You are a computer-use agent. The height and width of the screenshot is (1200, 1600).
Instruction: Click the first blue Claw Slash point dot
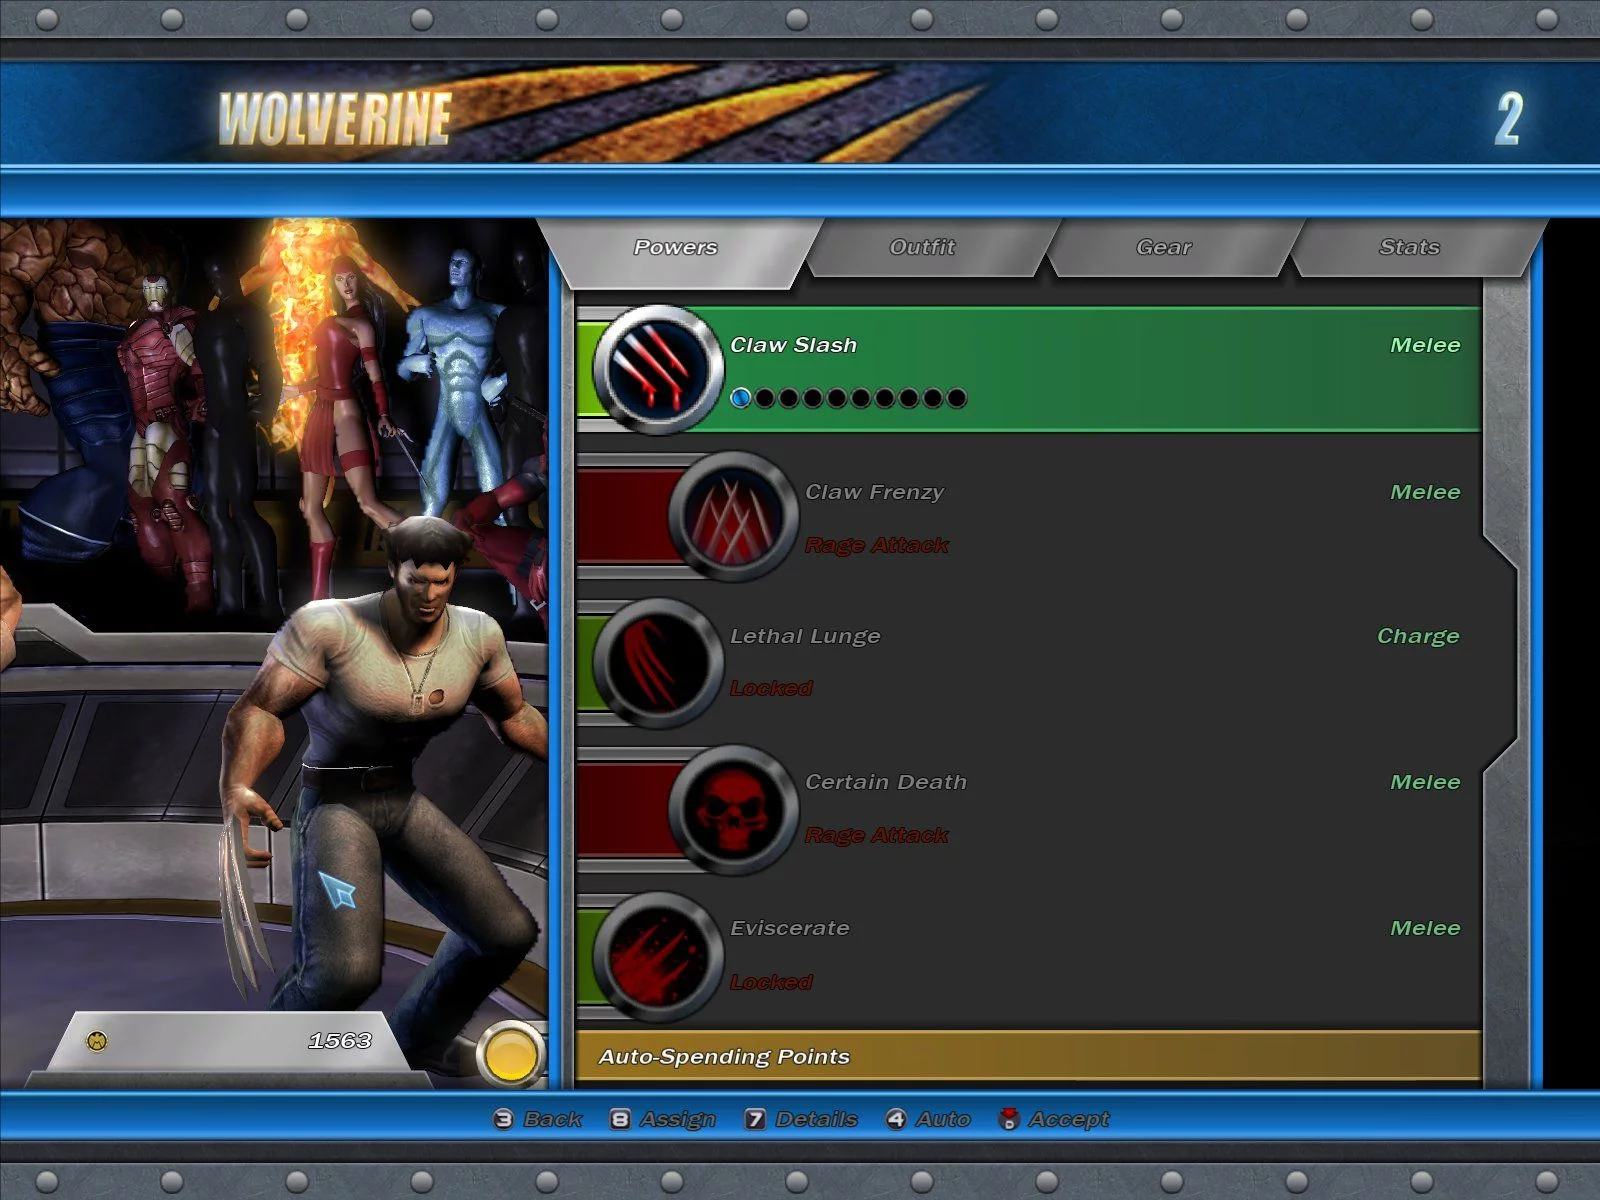pos(741,398)
